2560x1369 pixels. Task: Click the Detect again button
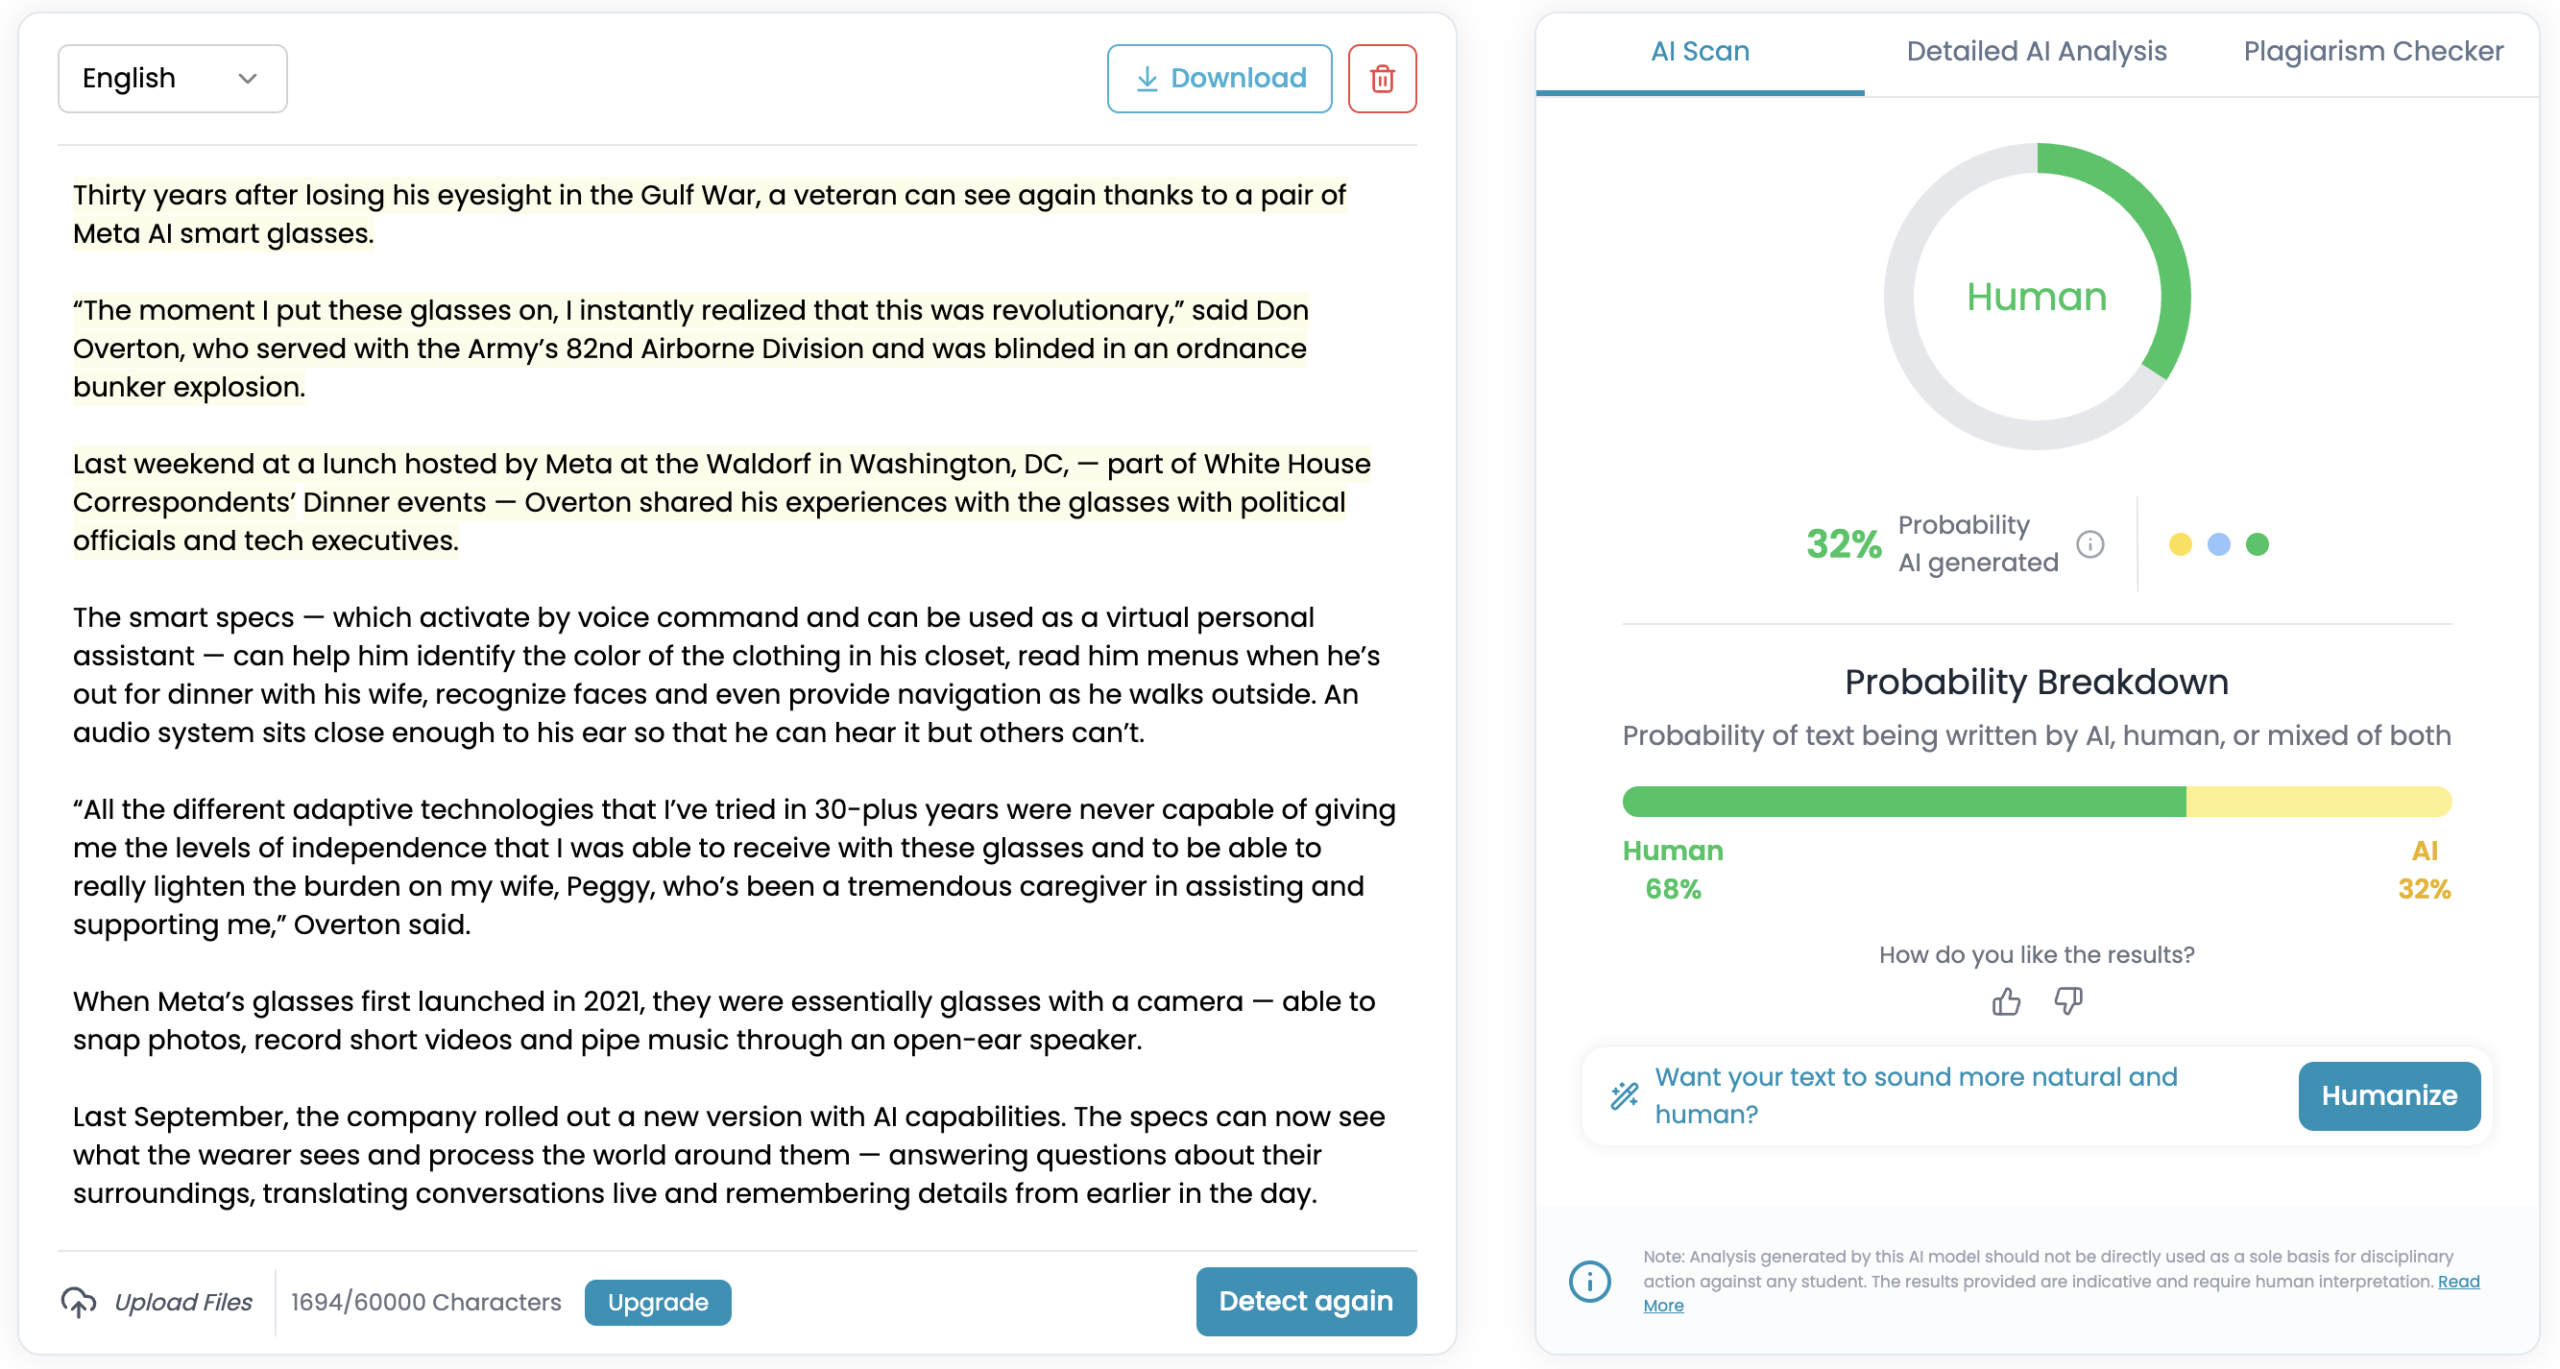[x=1305, y=1300]
